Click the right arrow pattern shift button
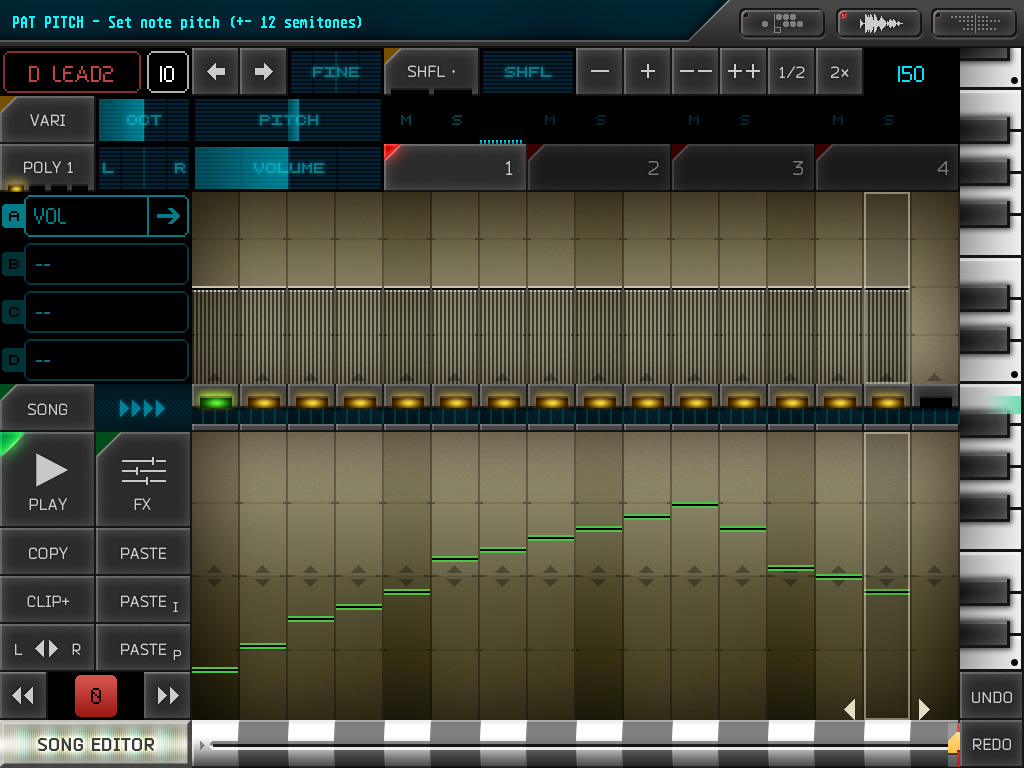 point(263,72)
